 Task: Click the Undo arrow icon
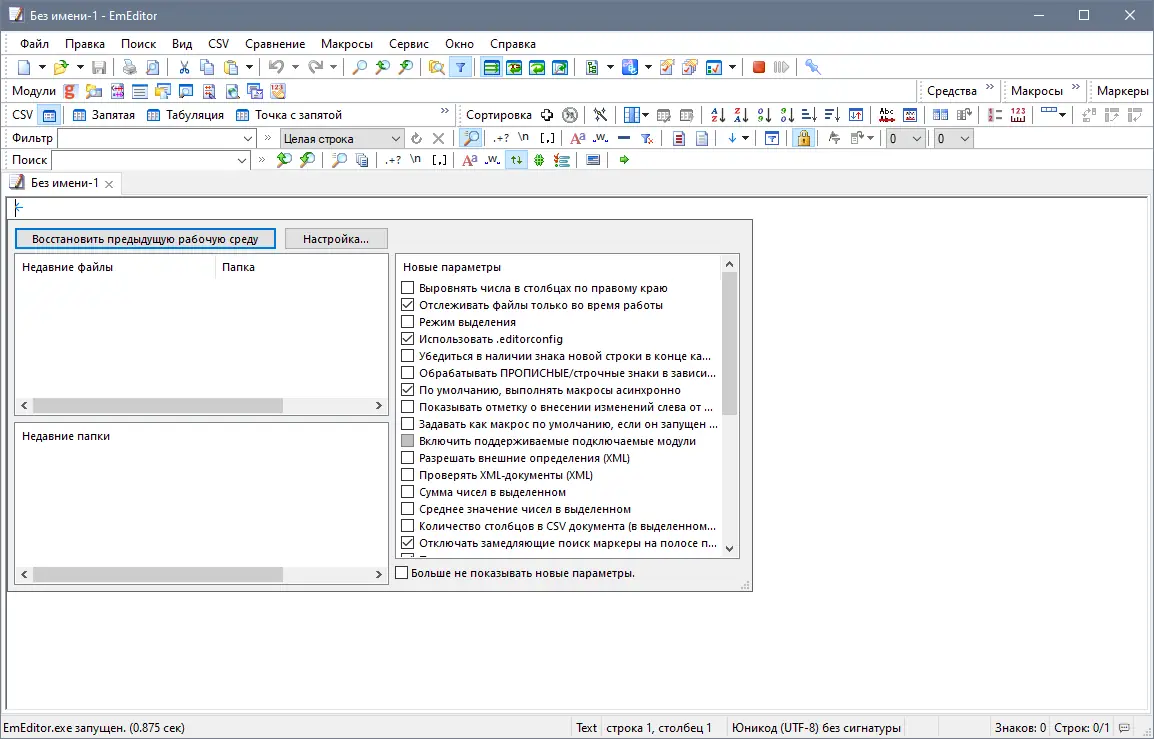click(x=276, y=67)
